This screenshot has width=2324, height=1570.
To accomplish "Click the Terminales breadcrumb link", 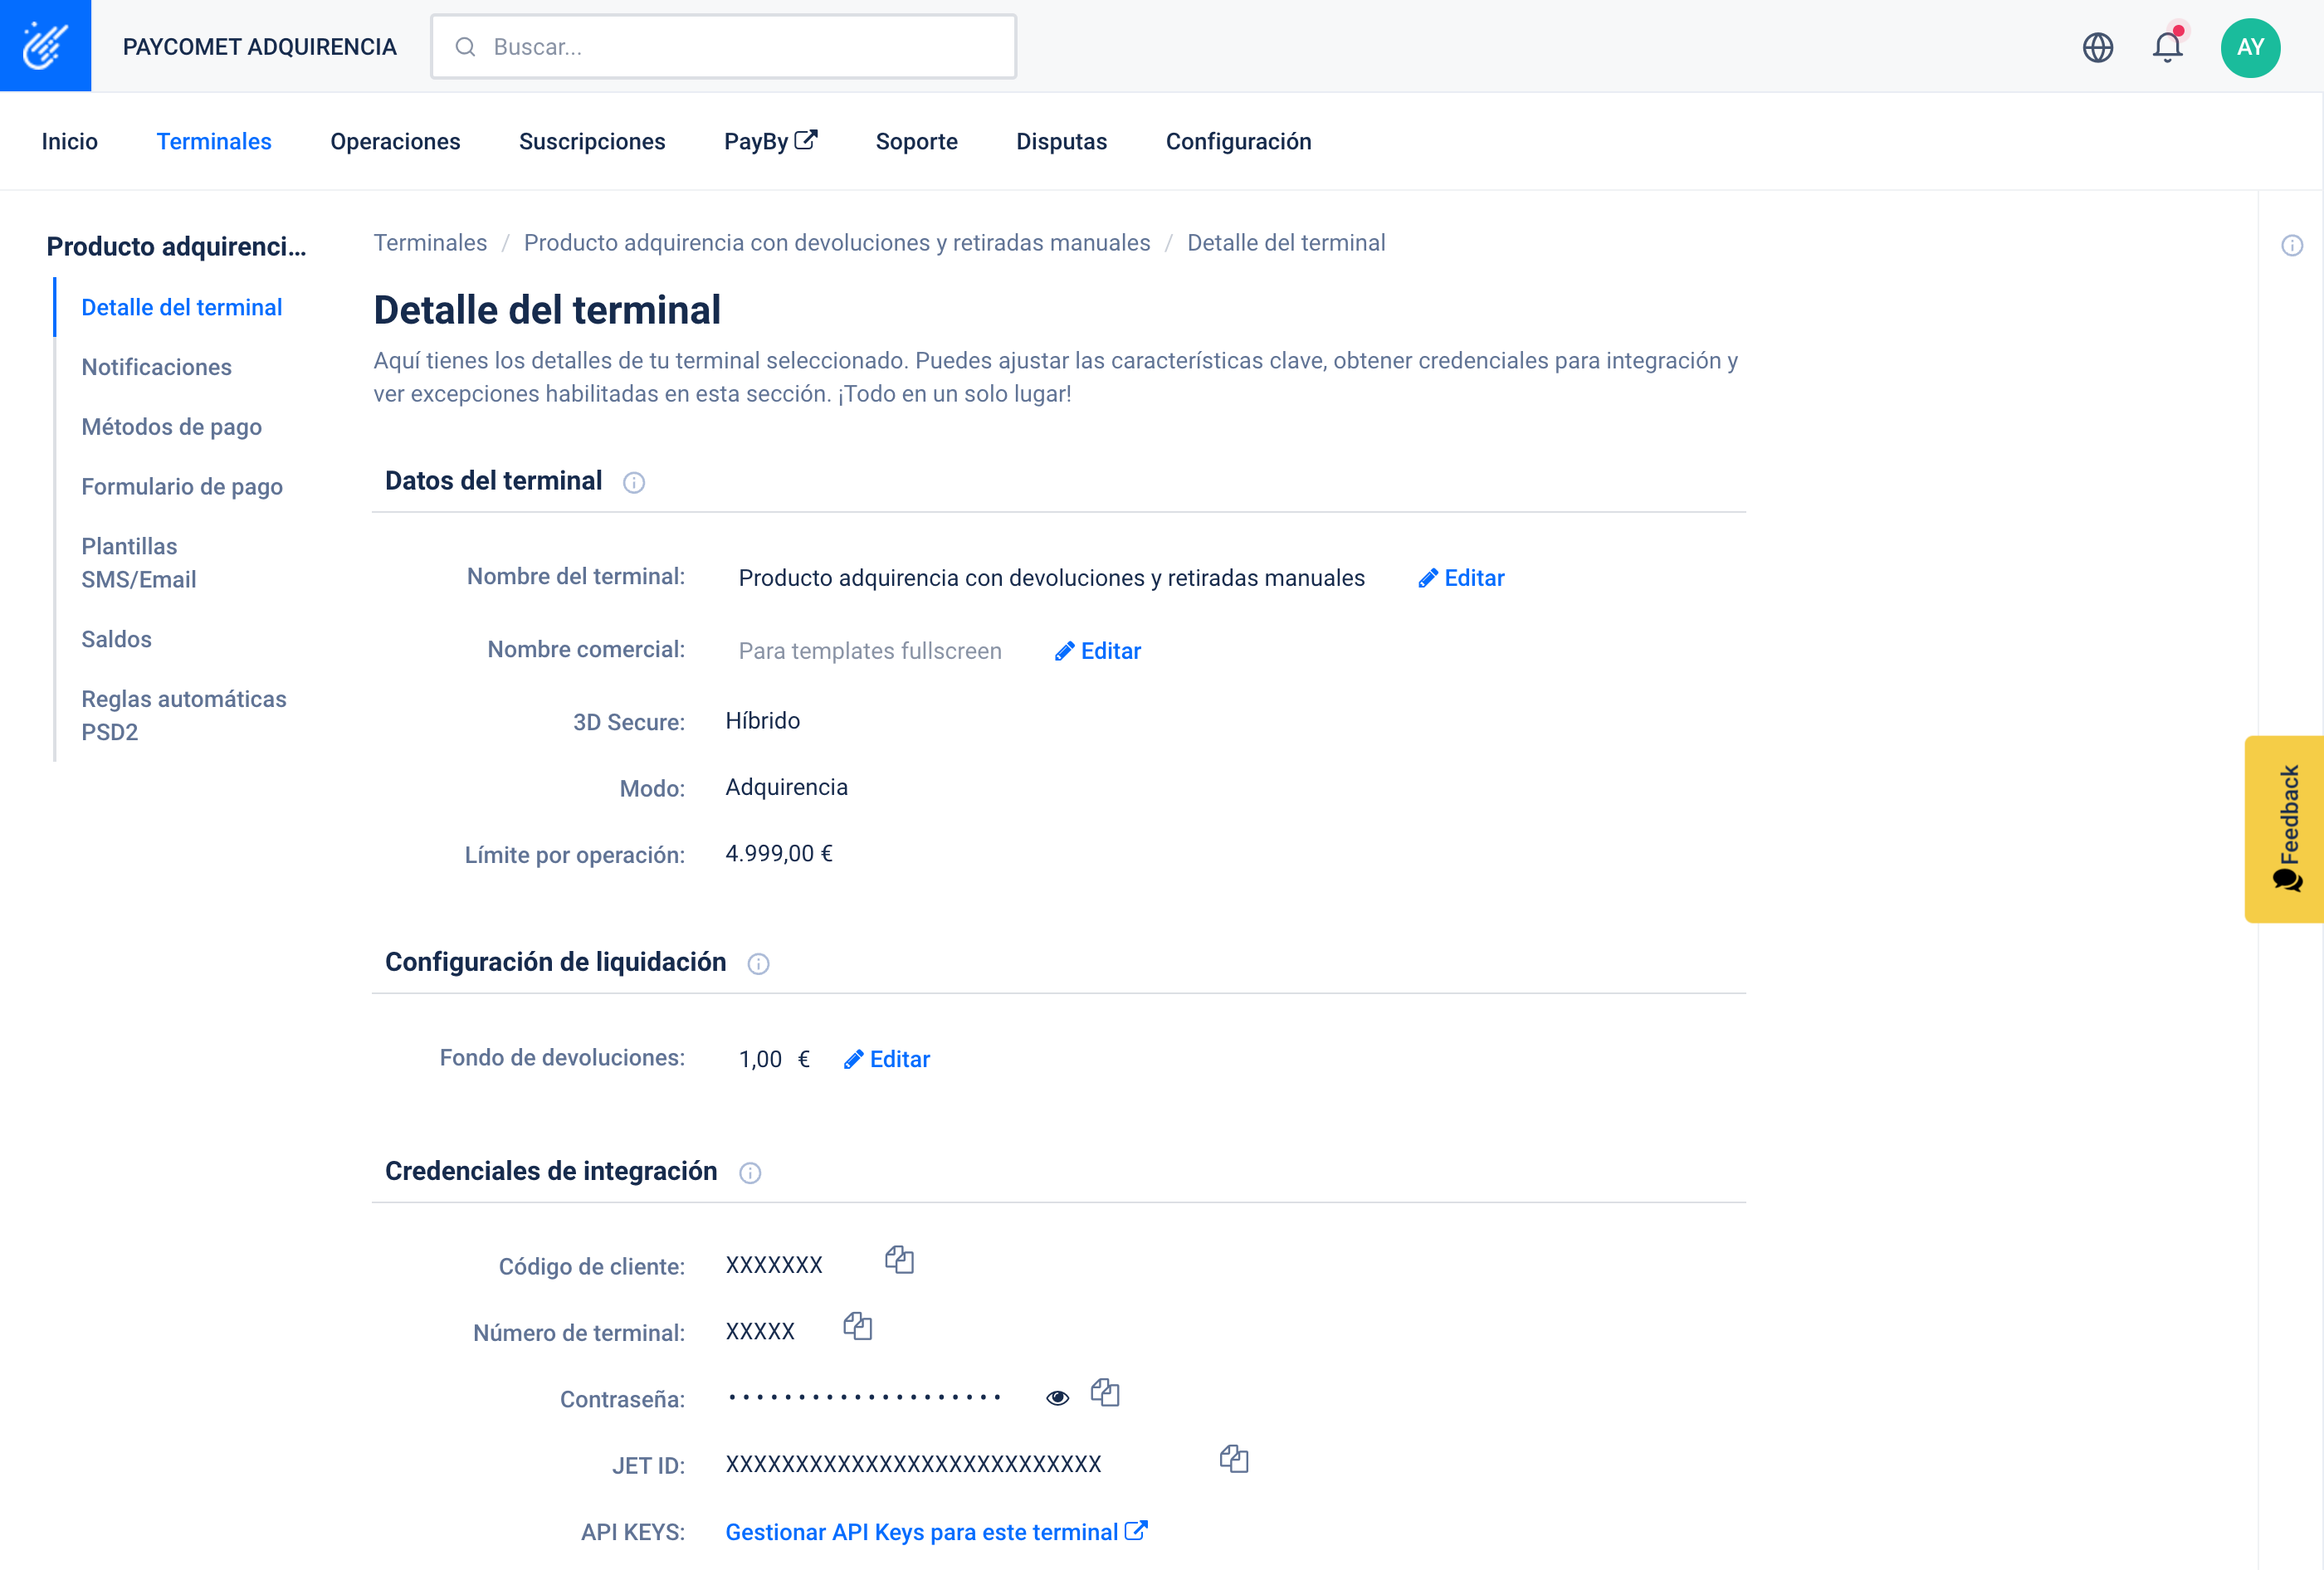I will (430, 243).
